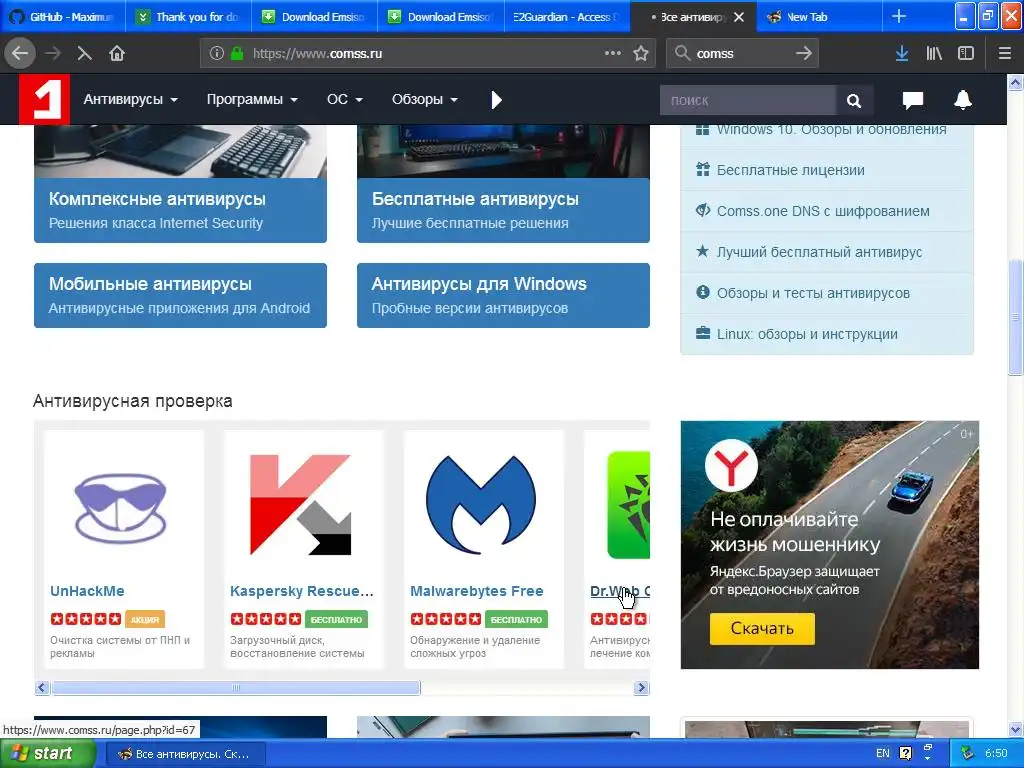This screenshot has height=768, width=1024.
Task: Open the Windows start button
Action: click(47, 754)
